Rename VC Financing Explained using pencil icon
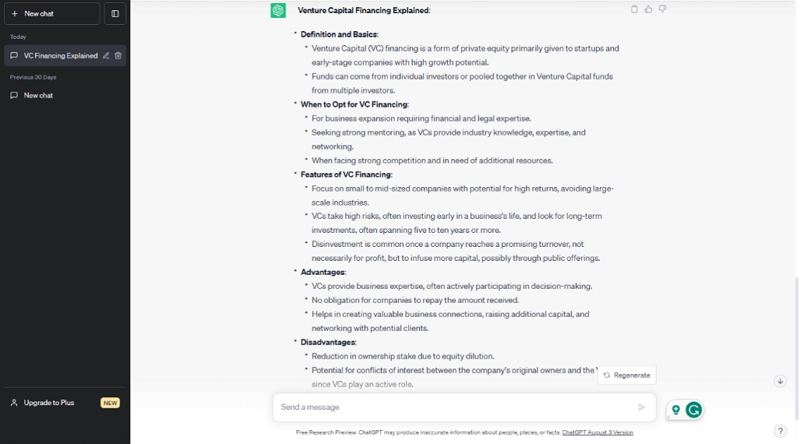This screenshot has width=800, height=444. (x=106, y=55)
